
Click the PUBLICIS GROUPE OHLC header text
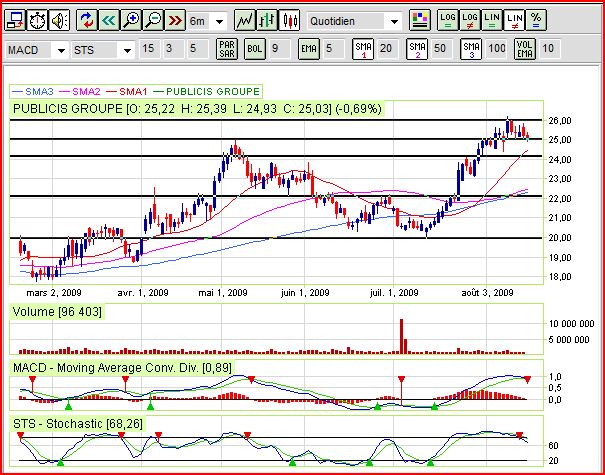coord(197,109)
